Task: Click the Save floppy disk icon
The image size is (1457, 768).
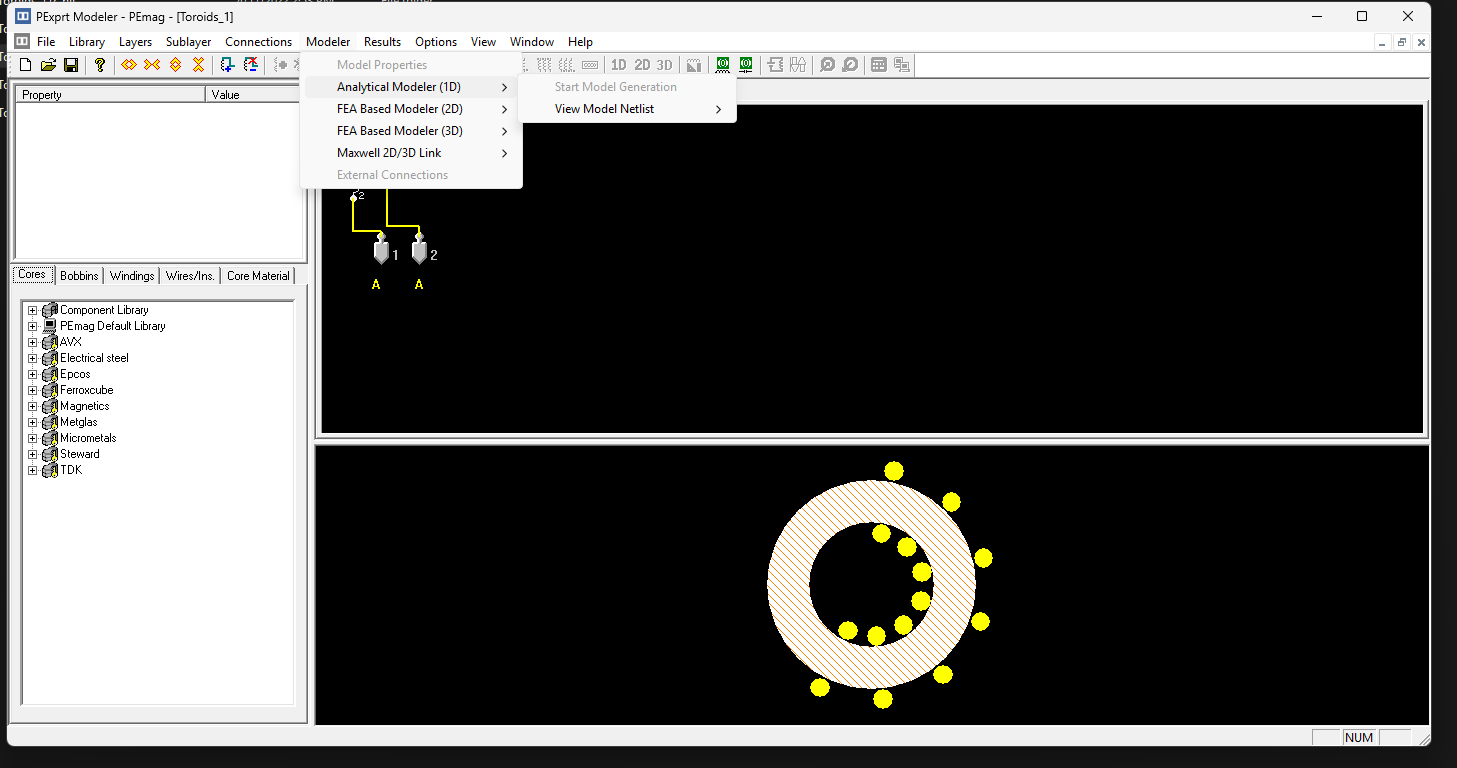Action: click(71, 65)
